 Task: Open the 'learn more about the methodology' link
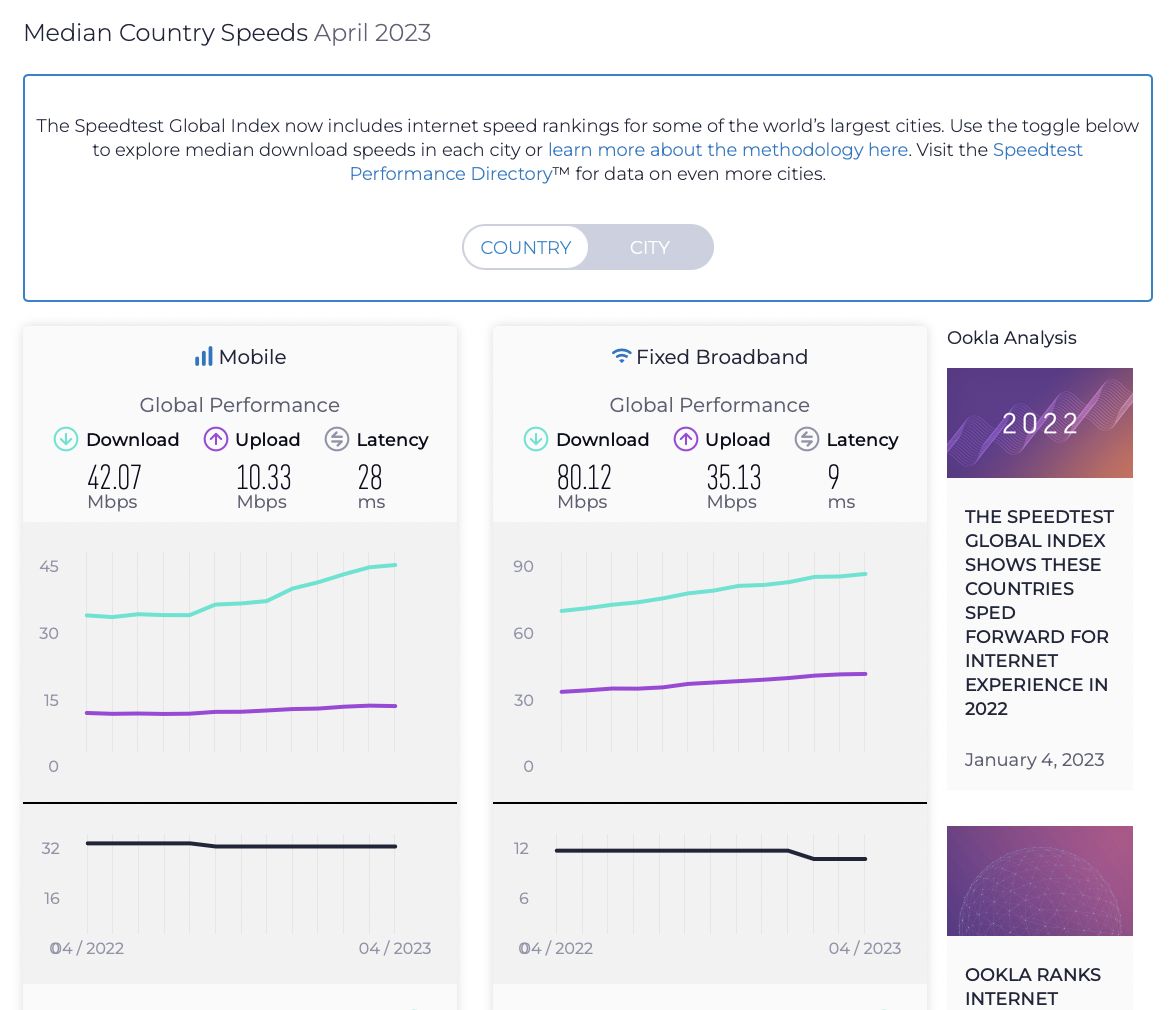click(x=728, y=150)
